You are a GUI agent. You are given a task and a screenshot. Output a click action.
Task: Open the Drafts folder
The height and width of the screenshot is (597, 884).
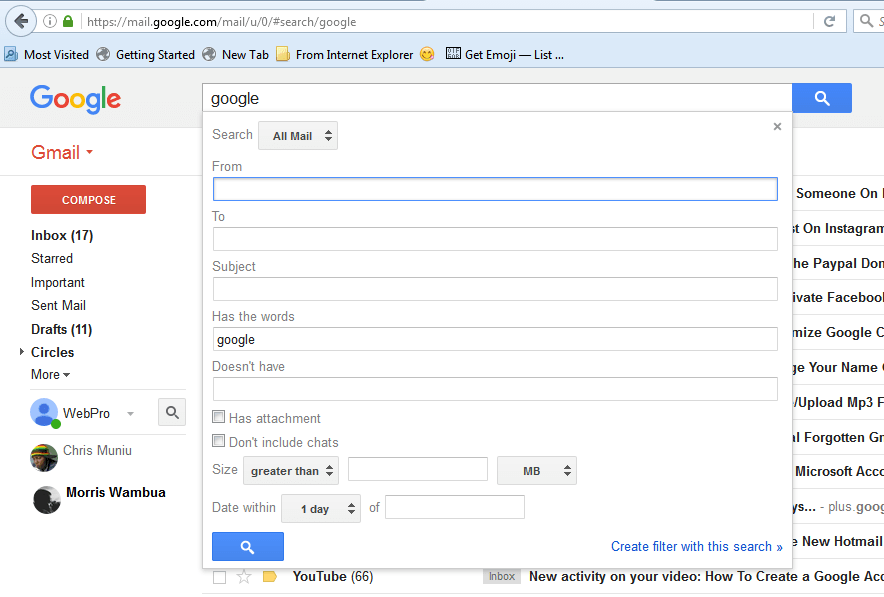62,328
